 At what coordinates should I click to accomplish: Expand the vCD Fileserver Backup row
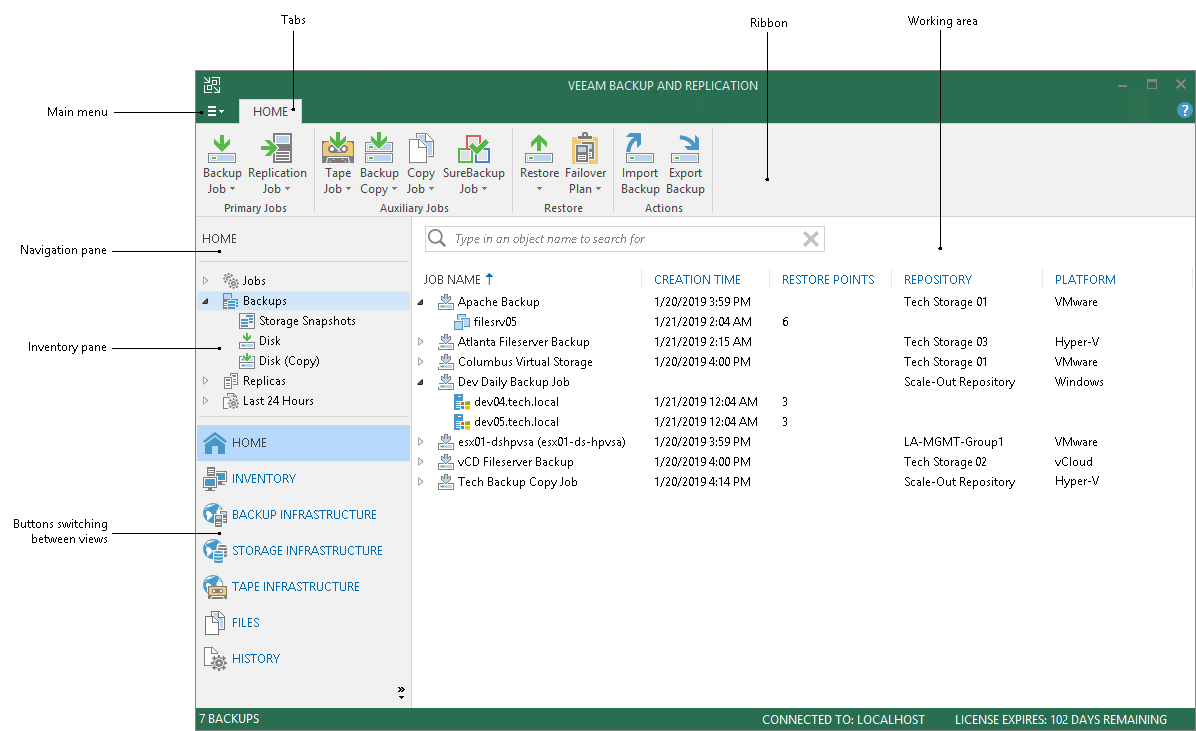(420, 462)
